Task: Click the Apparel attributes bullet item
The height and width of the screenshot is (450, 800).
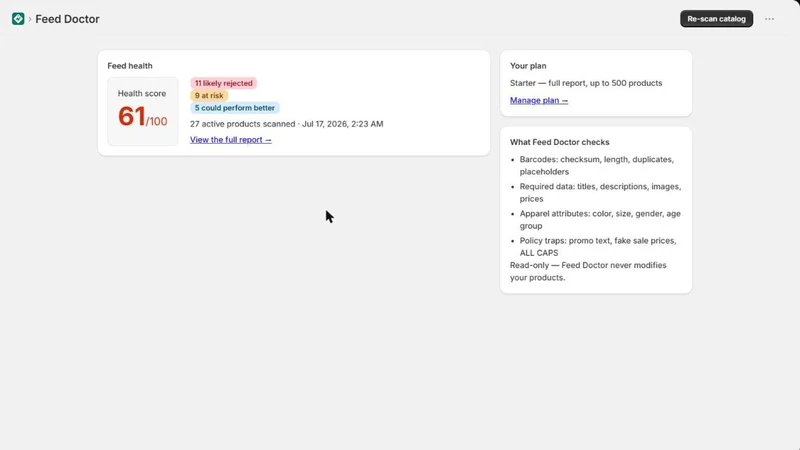Action: 600,219
